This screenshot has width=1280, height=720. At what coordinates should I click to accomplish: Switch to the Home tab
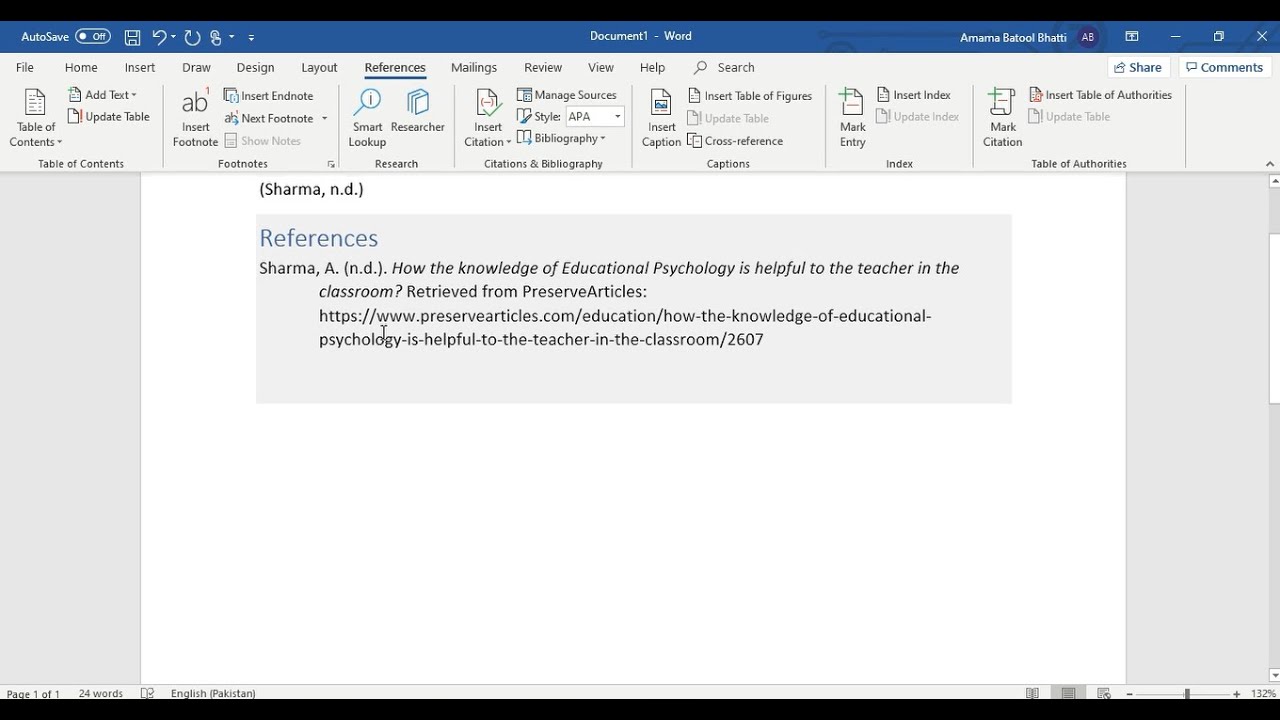81,67
